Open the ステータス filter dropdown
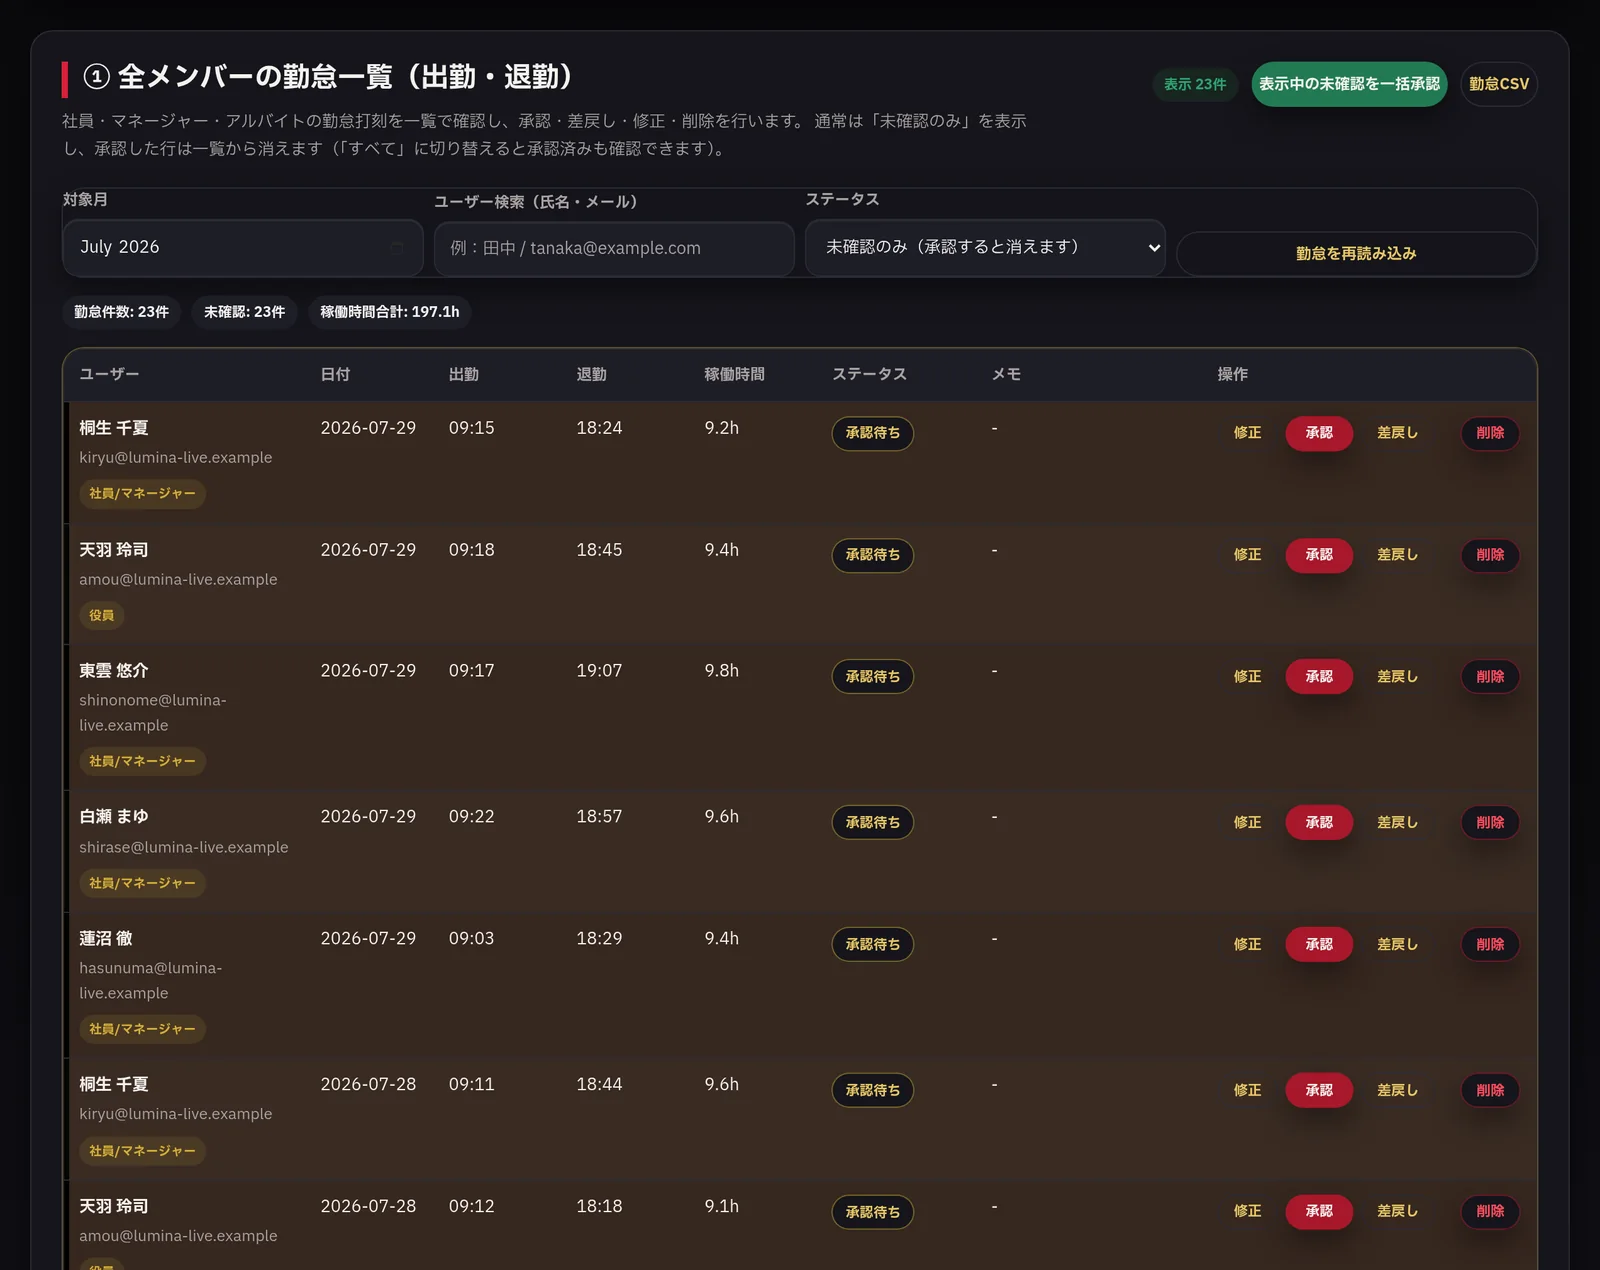The width and height of the screenshot is (1600, 1270). pos(985,248)
